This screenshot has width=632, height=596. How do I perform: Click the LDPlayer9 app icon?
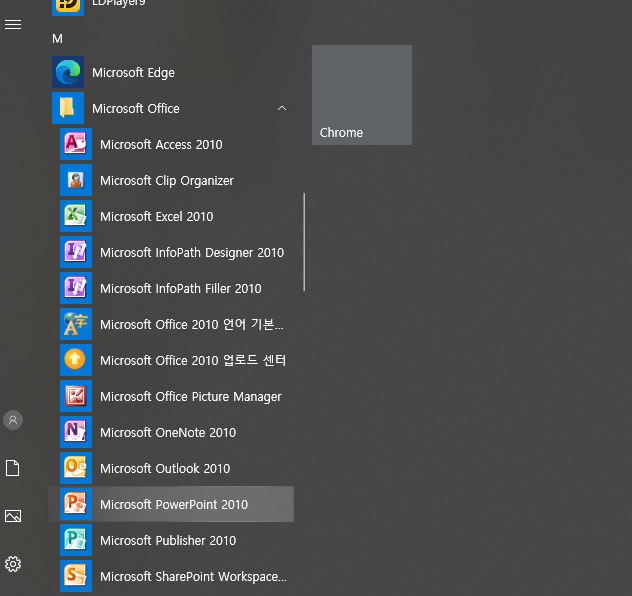pos(68,6)
